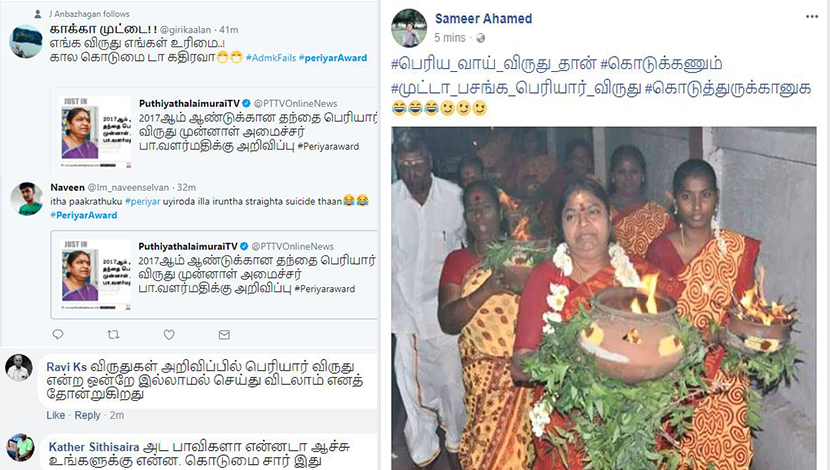Open girikaalan's profile avatar
The width and height of the screenshot is (830, 470).
[26, 41]
